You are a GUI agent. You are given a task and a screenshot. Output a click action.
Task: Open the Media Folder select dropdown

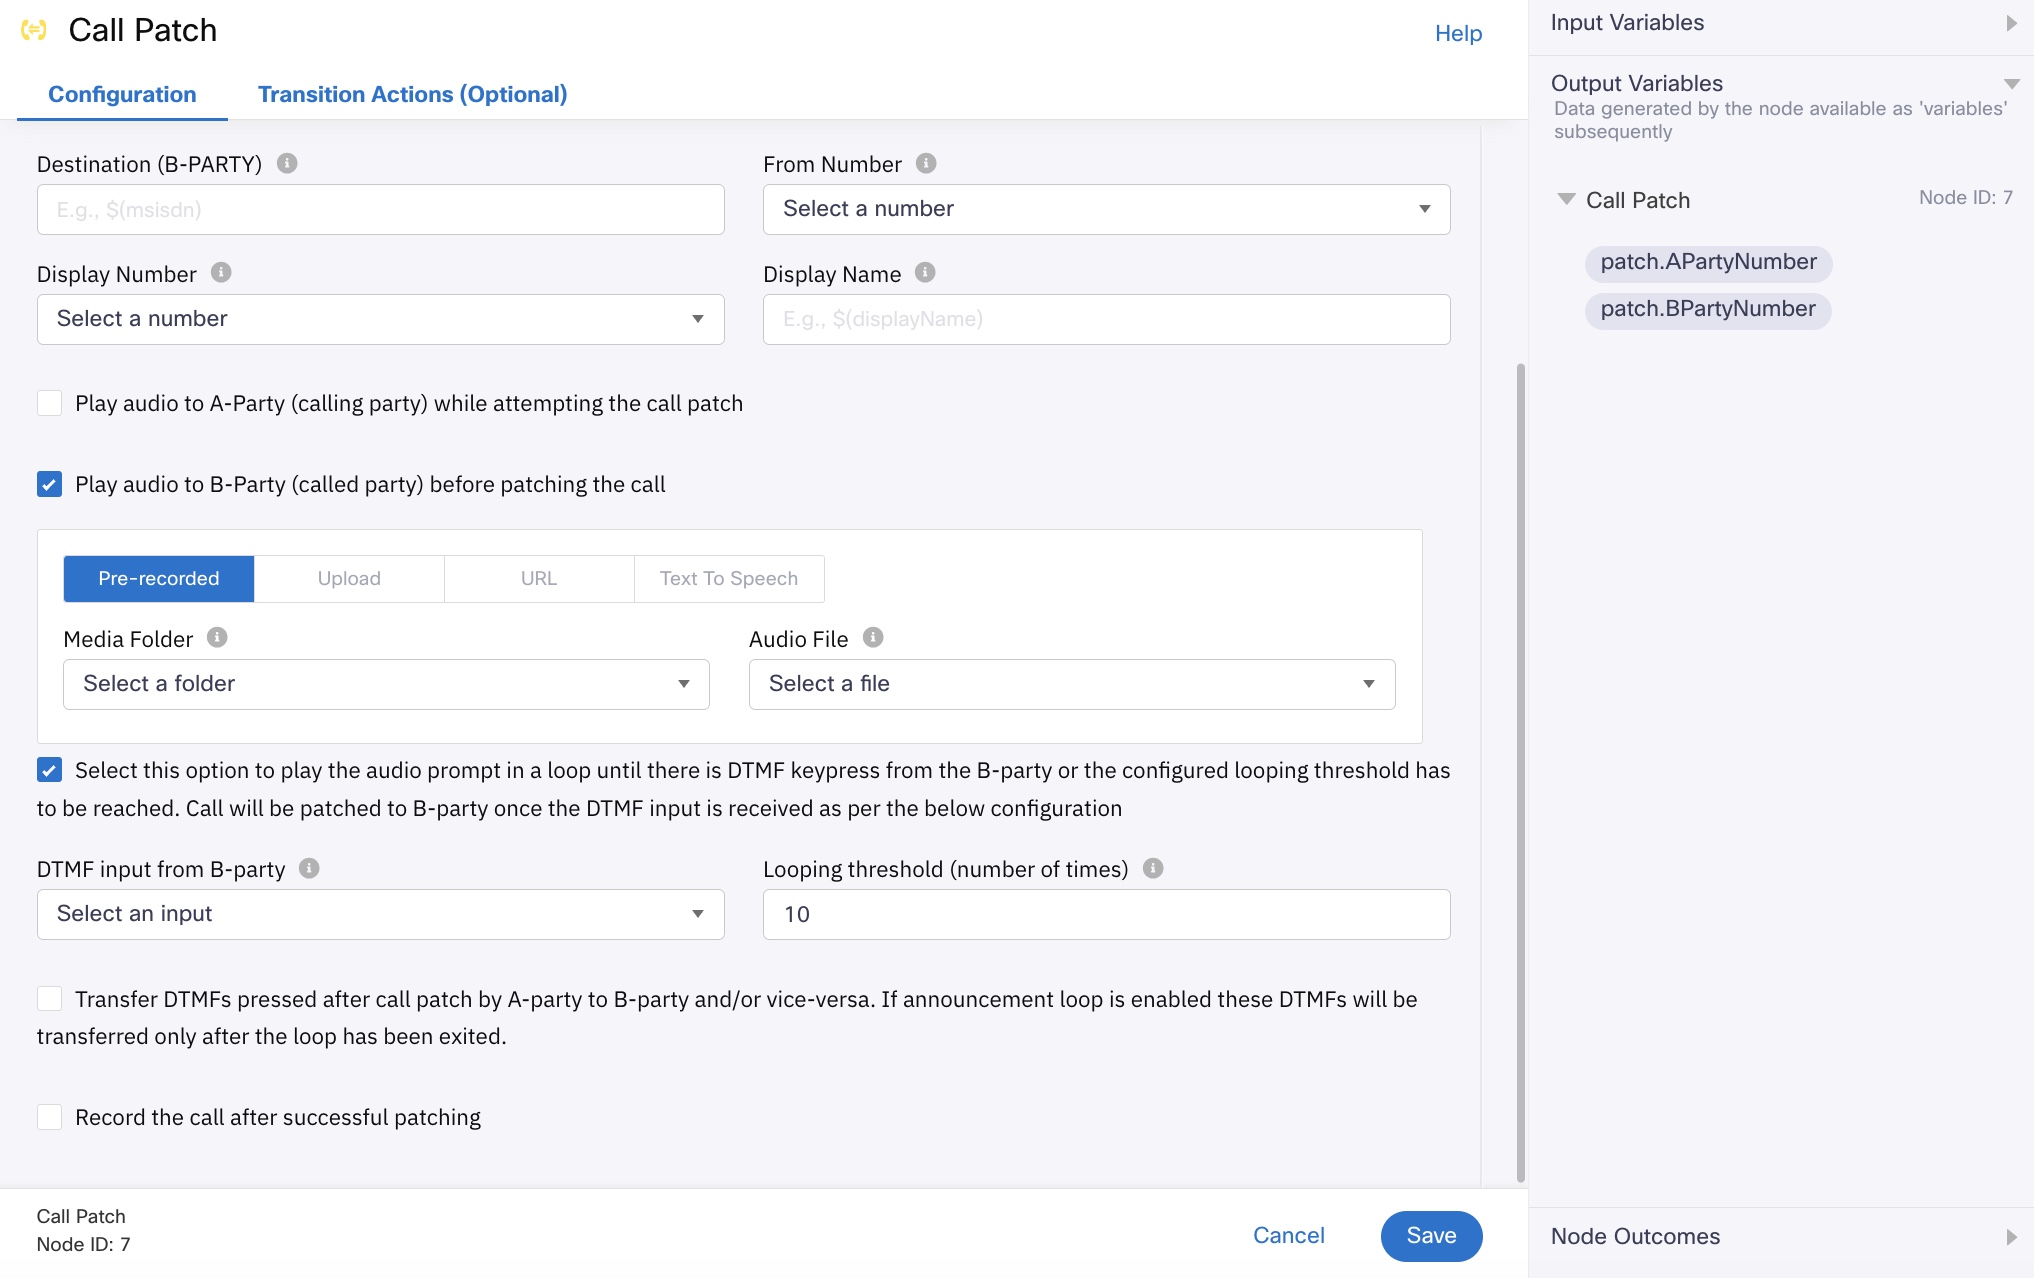(386, 684)
